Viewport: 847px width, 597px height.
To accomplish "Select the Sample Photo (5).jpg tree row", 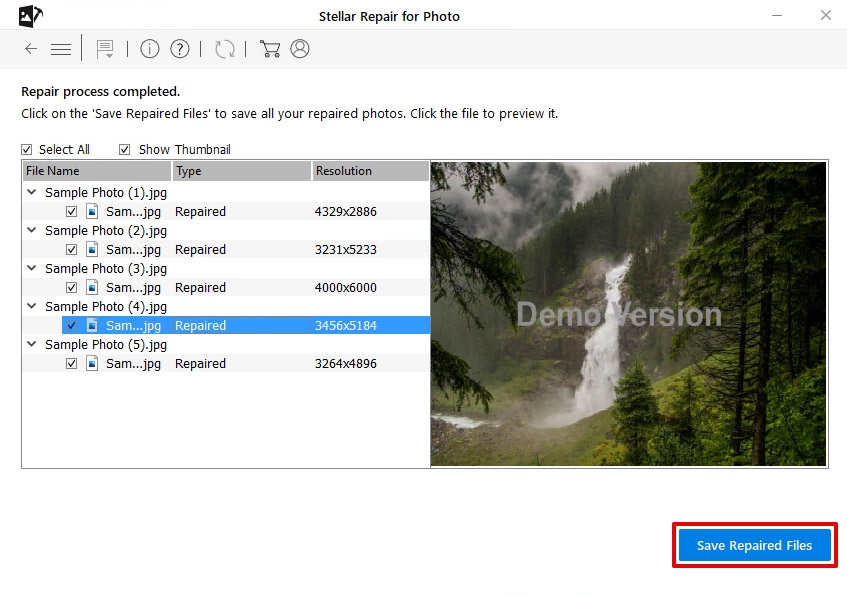I will [106, 345].
